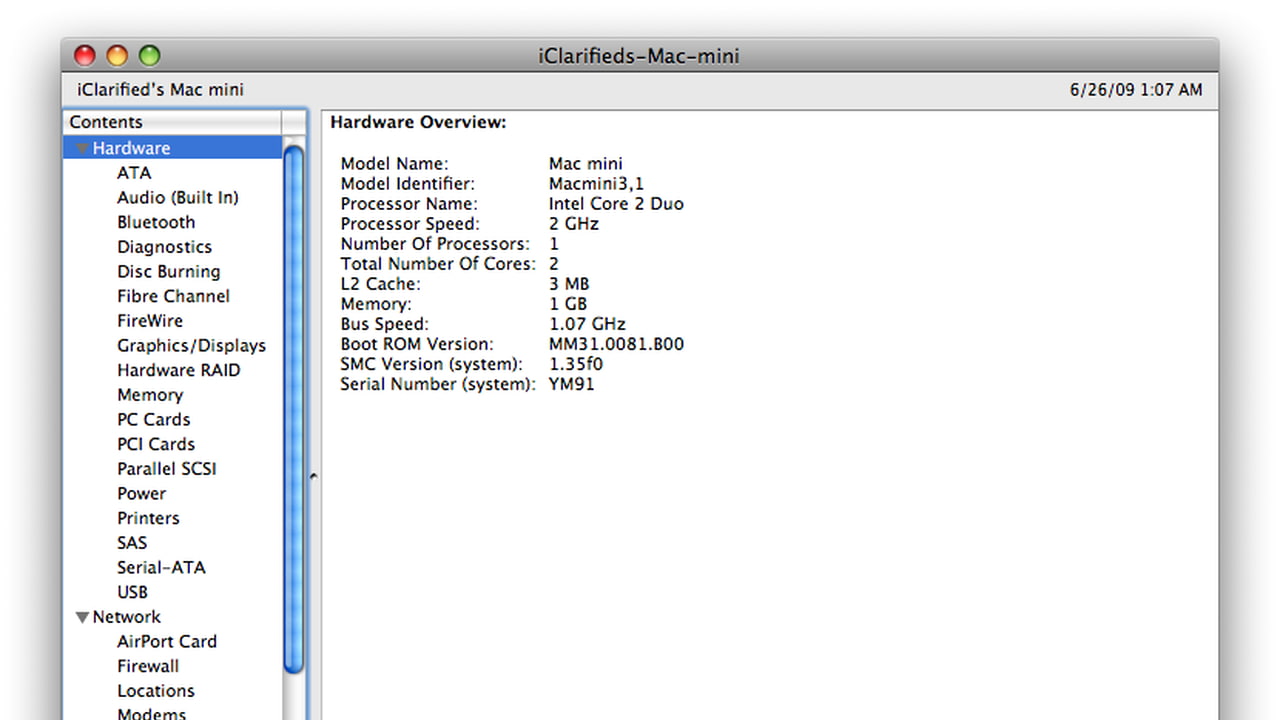Screen dimensions: 1280x720
Task: Open the Diagnostics entry
Action: click(x=165, y=247)
